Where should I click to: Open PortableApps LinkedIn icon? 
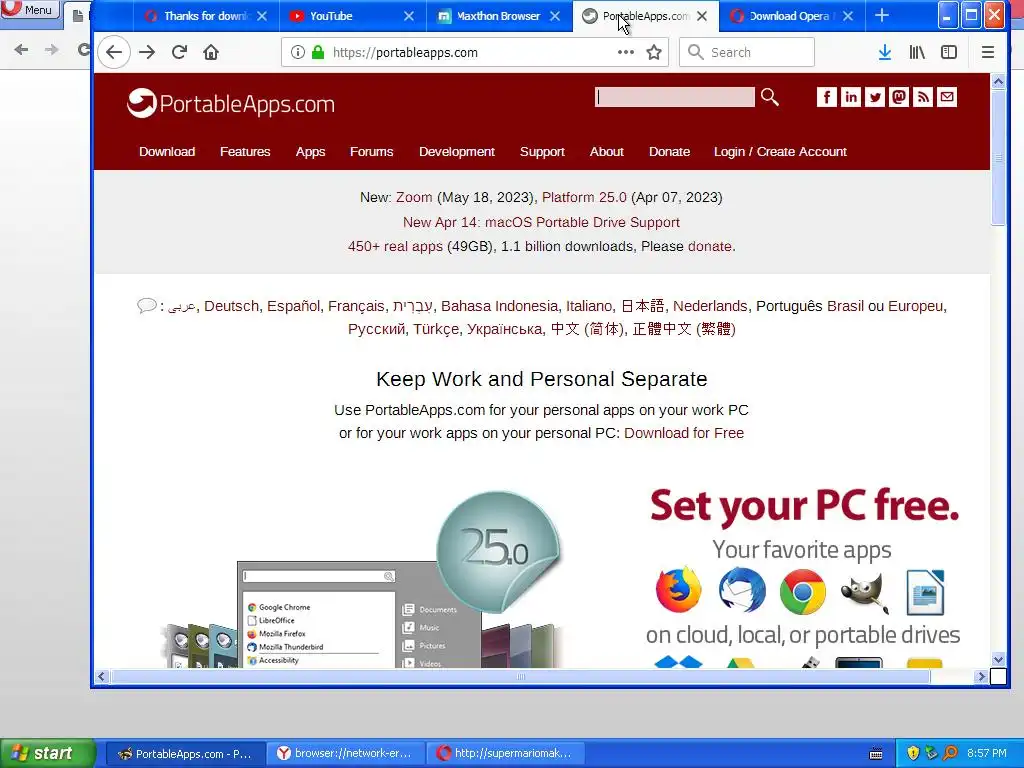tap(850, 97)
